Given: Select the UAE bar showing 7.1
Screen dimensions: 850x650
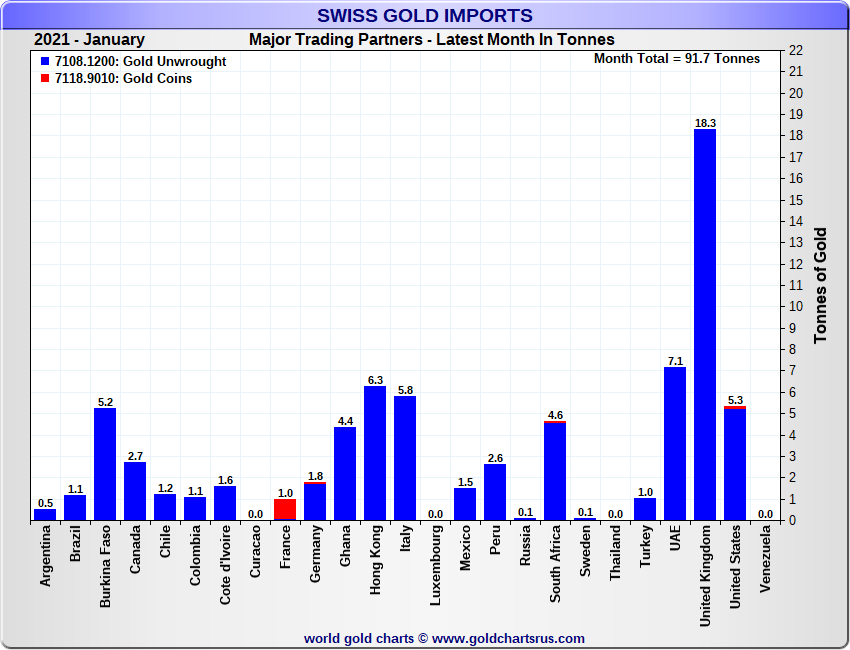Looking at the screenshot, I should pos(675,444).
